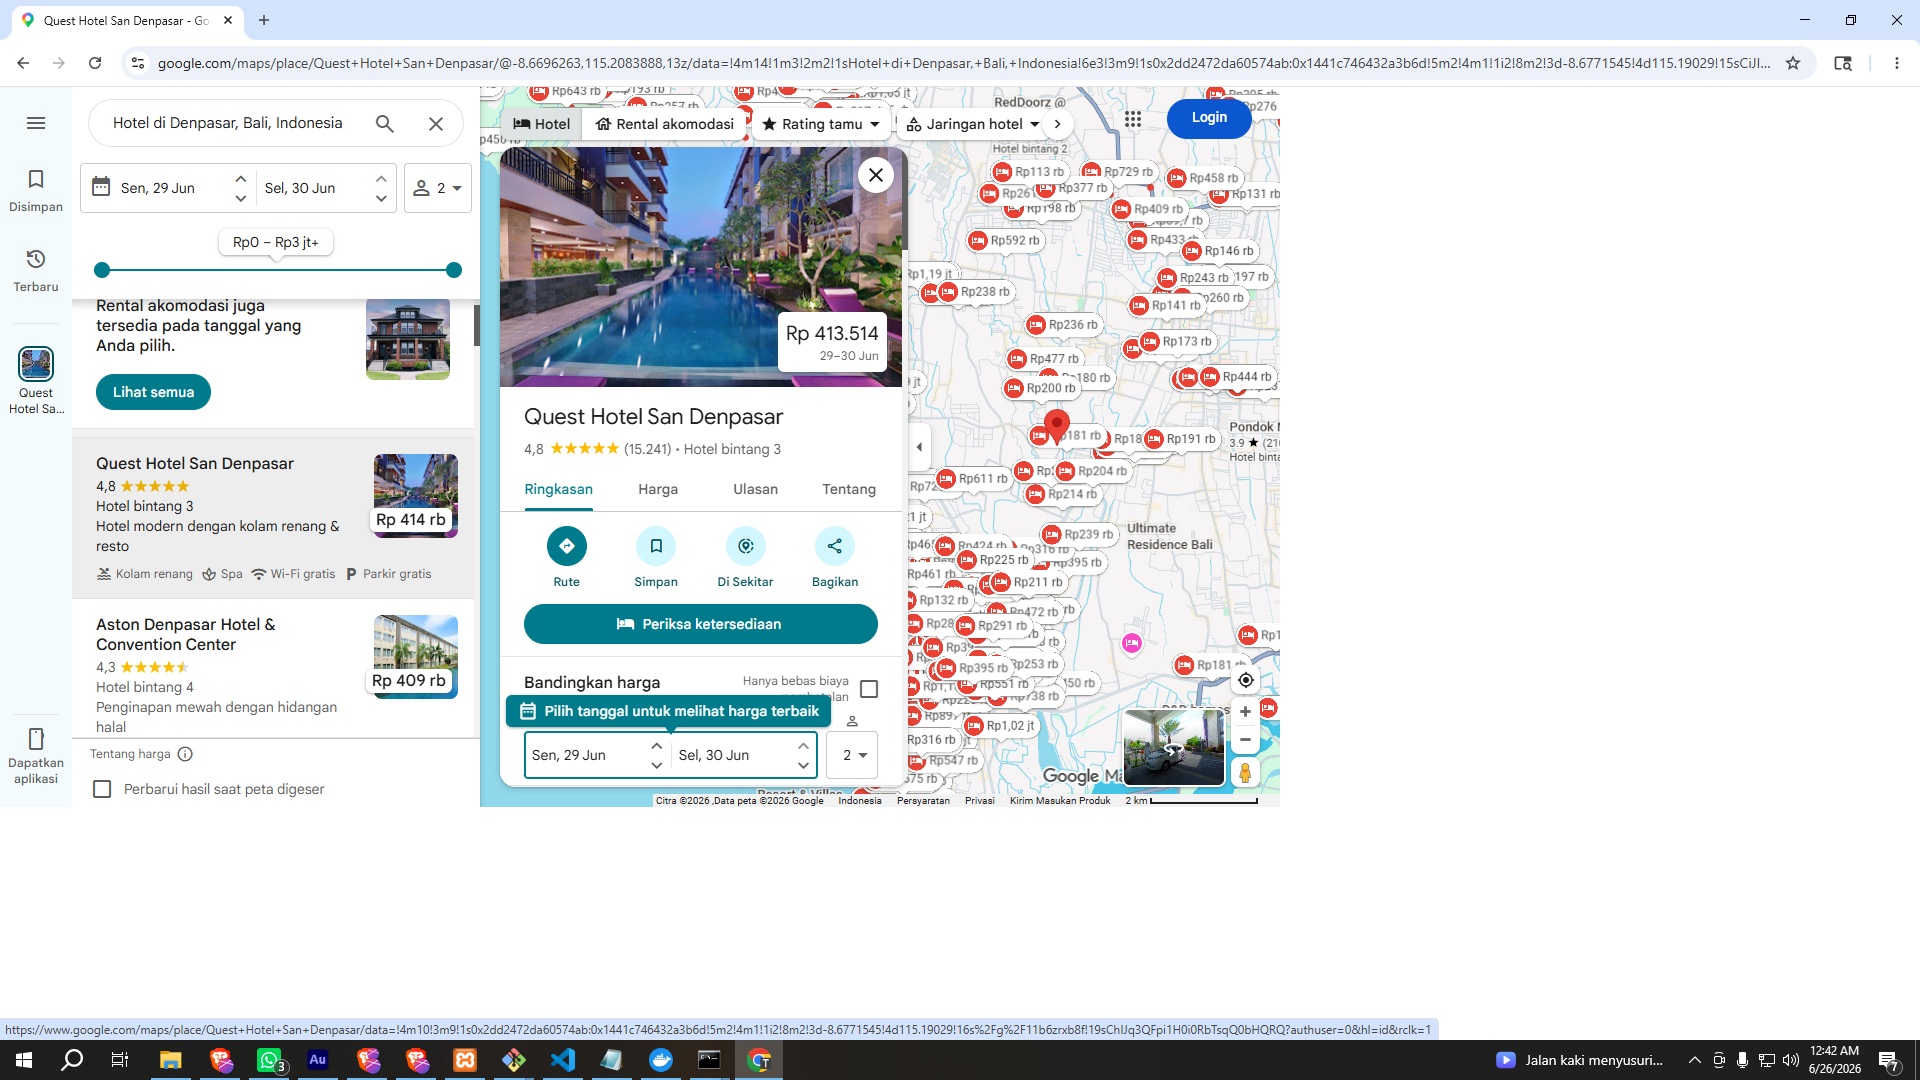
Task: Click the Rp592 rb hotel marker
Action: (x=1005, y=241)
